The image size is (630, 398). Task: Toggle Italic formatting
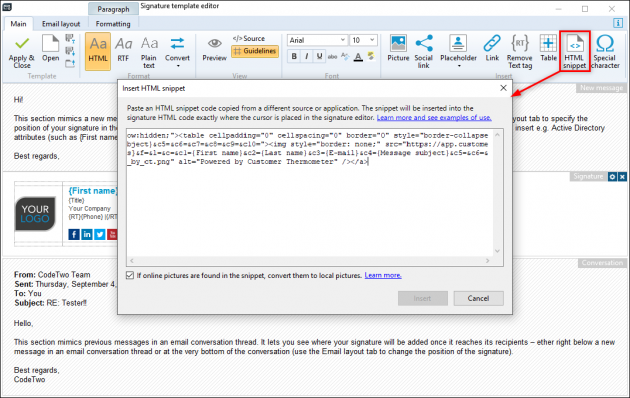coord(307,57)
